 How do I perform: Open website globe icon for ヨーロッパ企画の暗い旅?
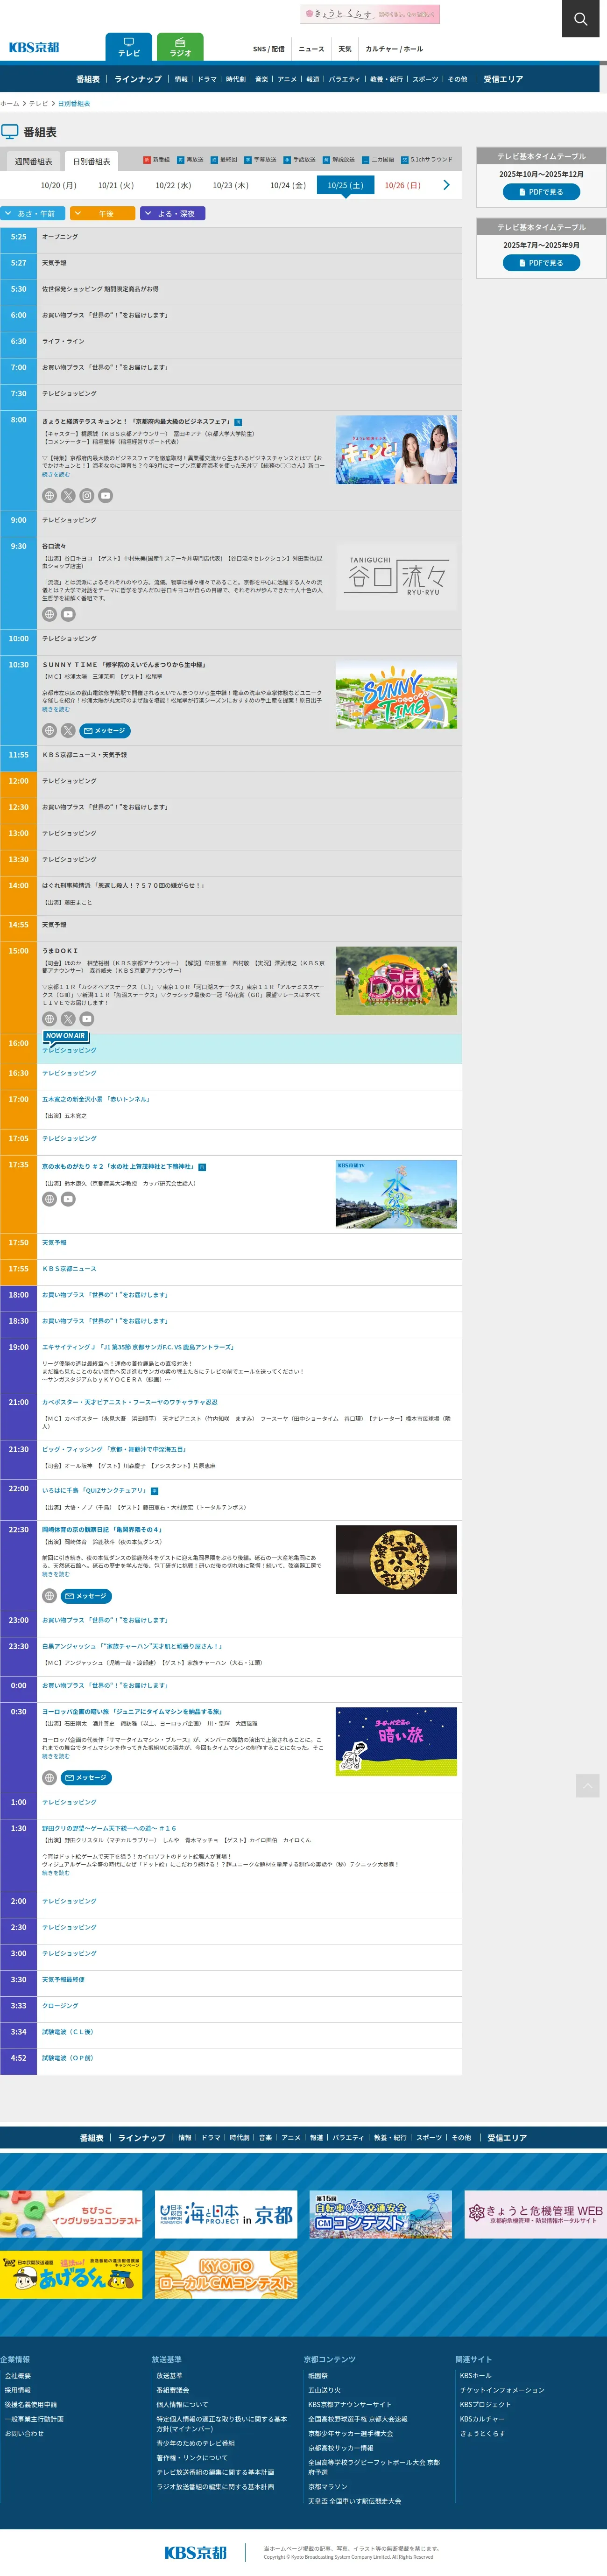pyautogui.click(x=49, y=1778)
